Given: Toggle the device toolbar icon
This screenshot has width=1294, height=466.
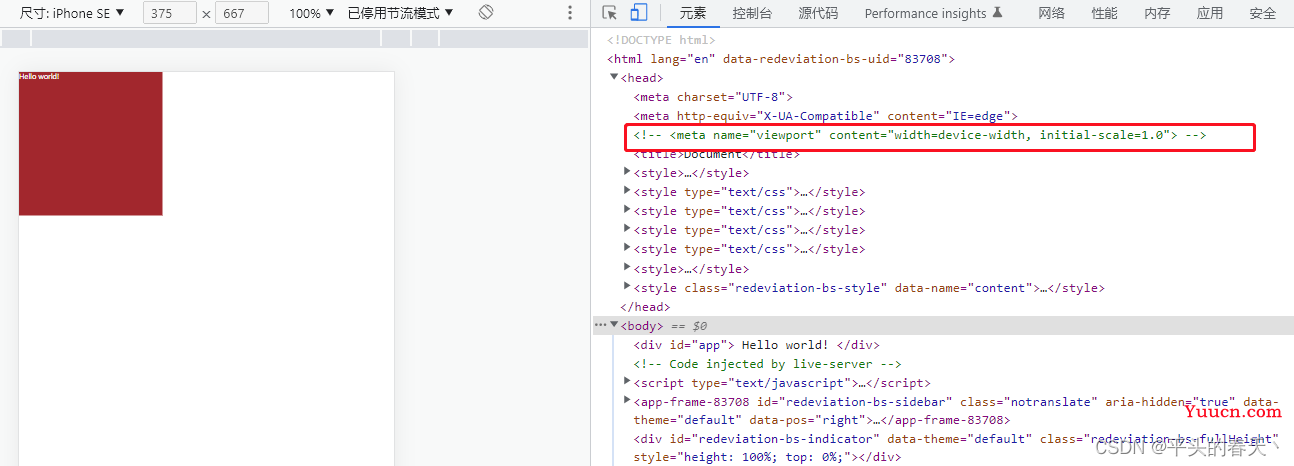Looking at the screenshot, I should point(638,13).
